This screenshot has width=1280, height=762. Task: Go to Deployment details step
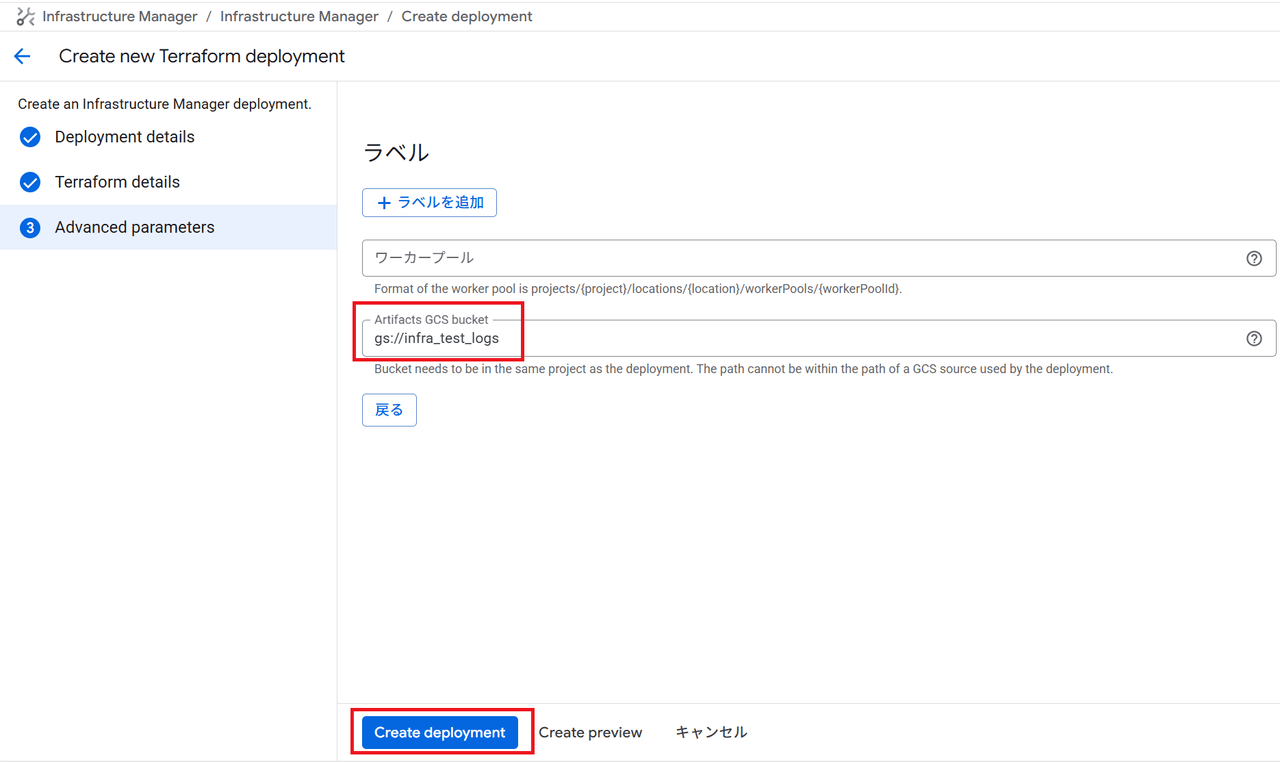click(x=125, y=137)
